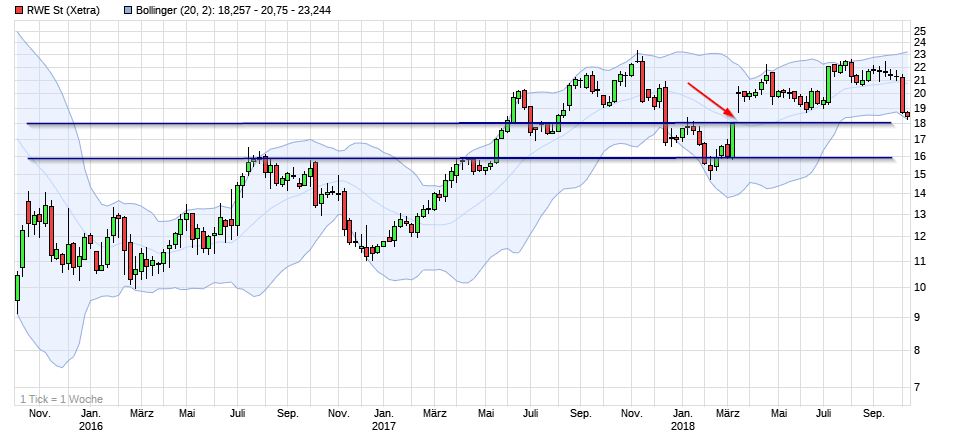The width and height of the screenshot is (963, 432).
Task: Click the 18 value on price axis
Action: point(919,123)
